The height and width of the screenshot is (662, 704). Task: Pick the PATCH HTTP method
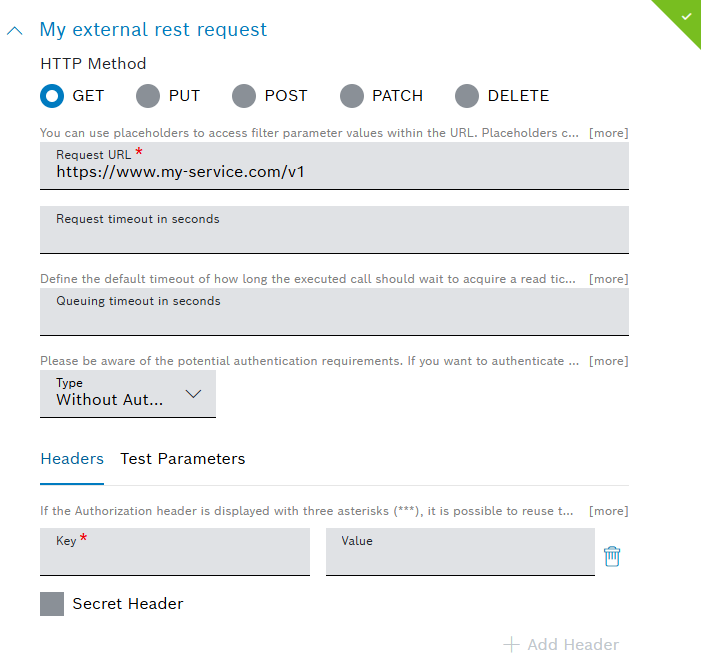[x=352, y=96]
